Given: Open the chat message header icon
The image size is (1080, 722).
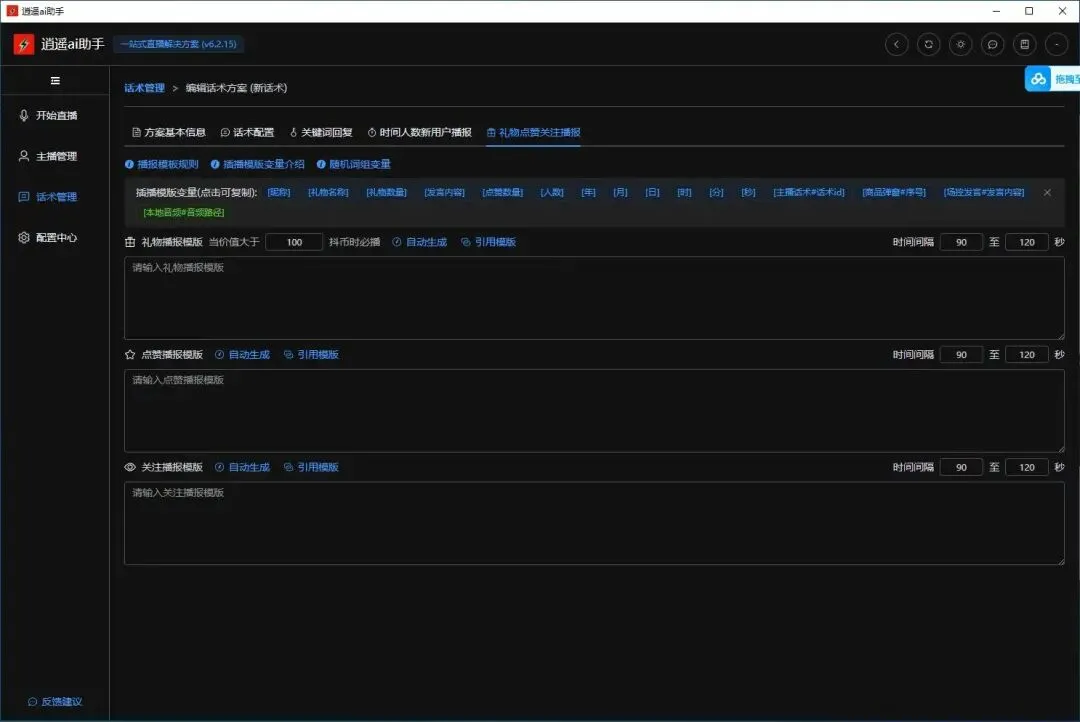Looking at the screenshot, I should pyautogui.click(x=993, y=45).
